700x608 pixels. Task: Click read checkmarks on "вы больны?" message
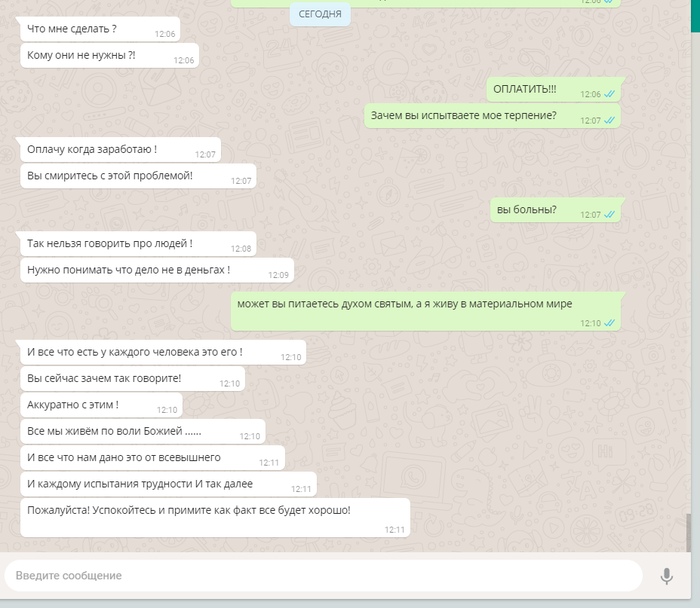[x=609, y=215]
